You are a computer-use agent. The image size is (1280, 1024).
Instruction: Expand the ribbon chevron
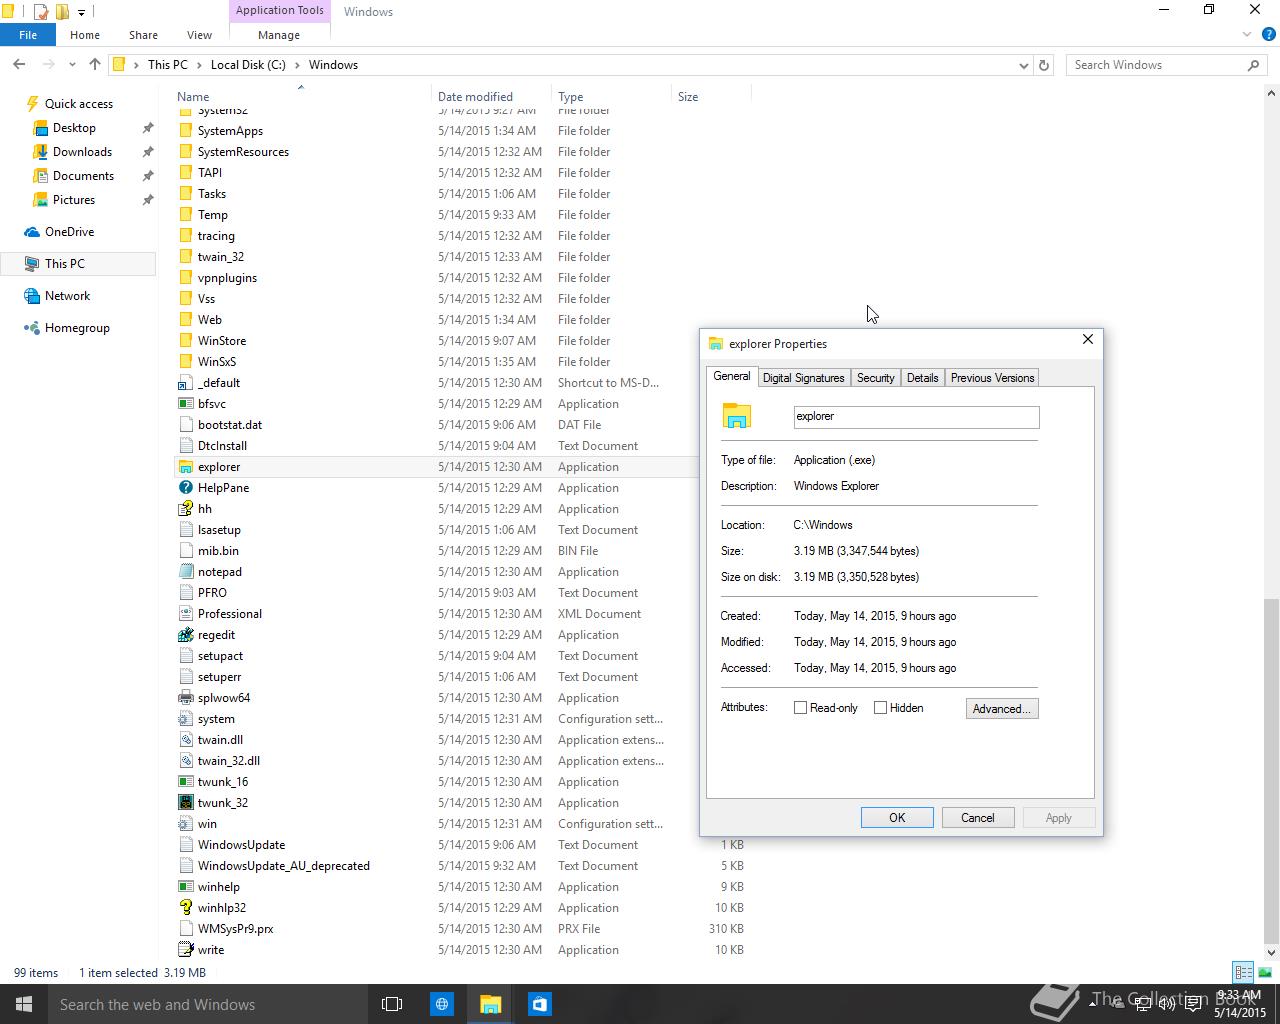tap(1247, 35)
